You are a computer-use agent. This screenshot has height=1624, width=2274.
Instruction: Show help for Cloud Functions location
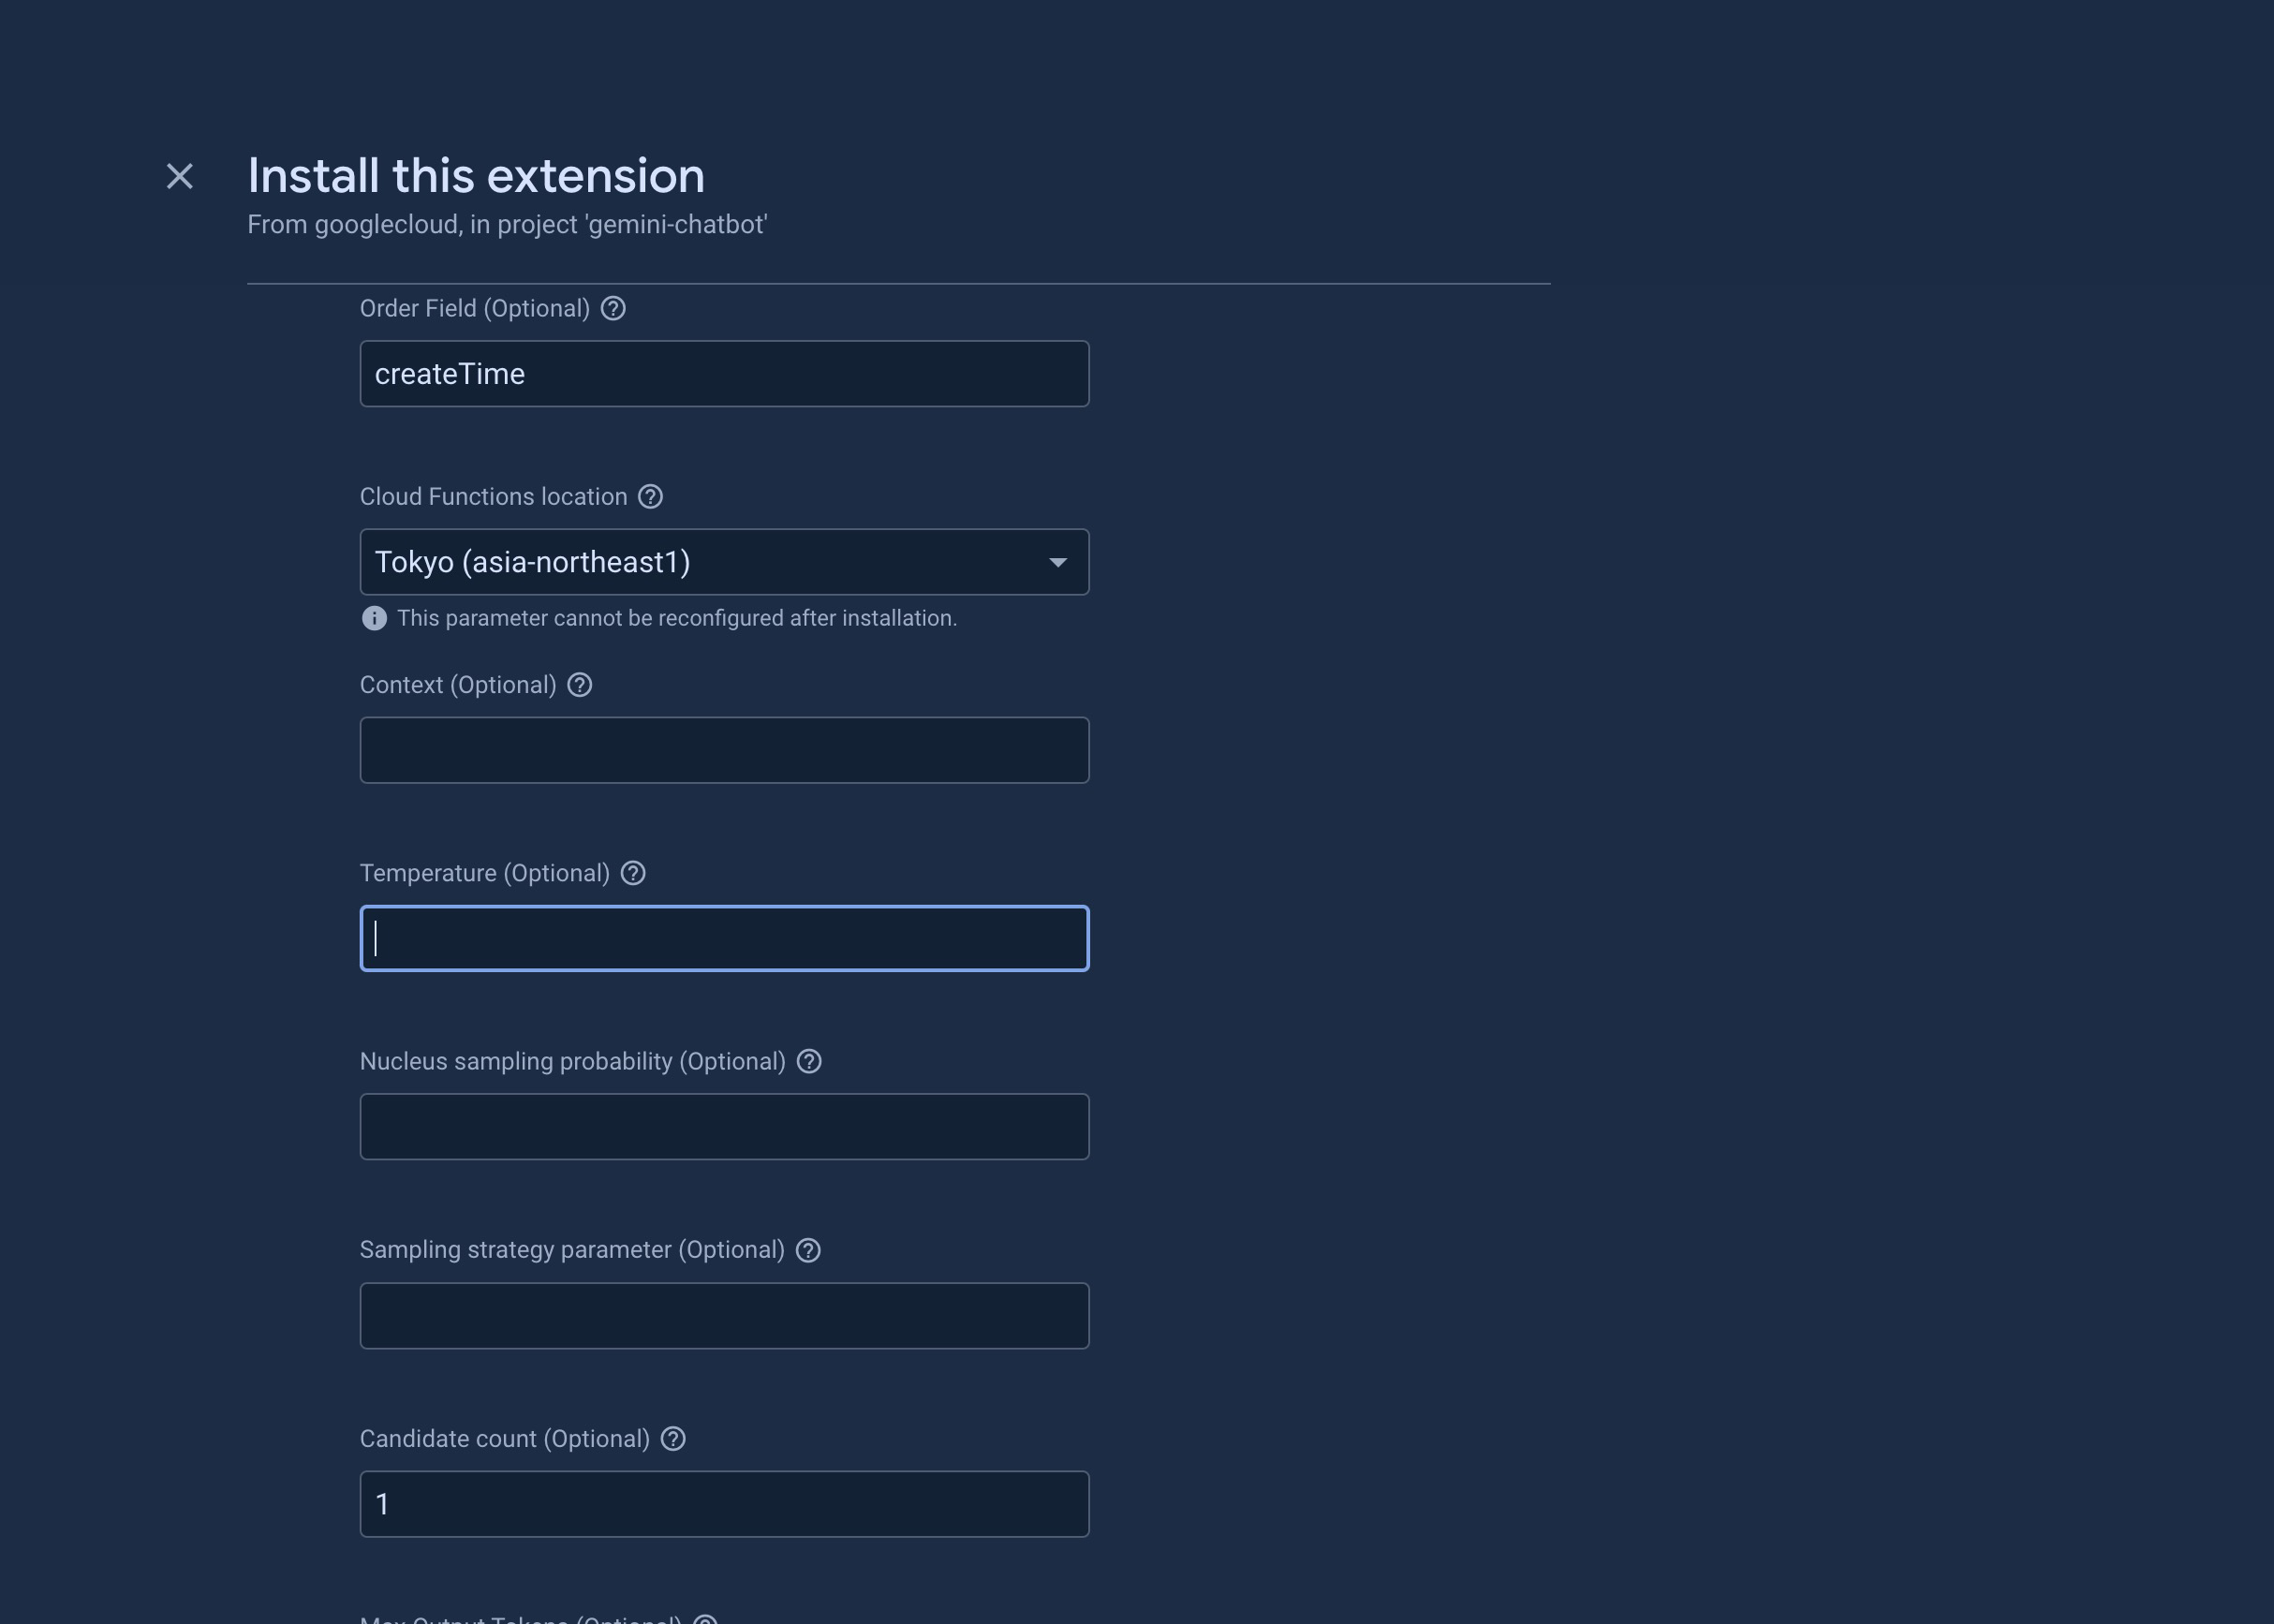(651, 497)
